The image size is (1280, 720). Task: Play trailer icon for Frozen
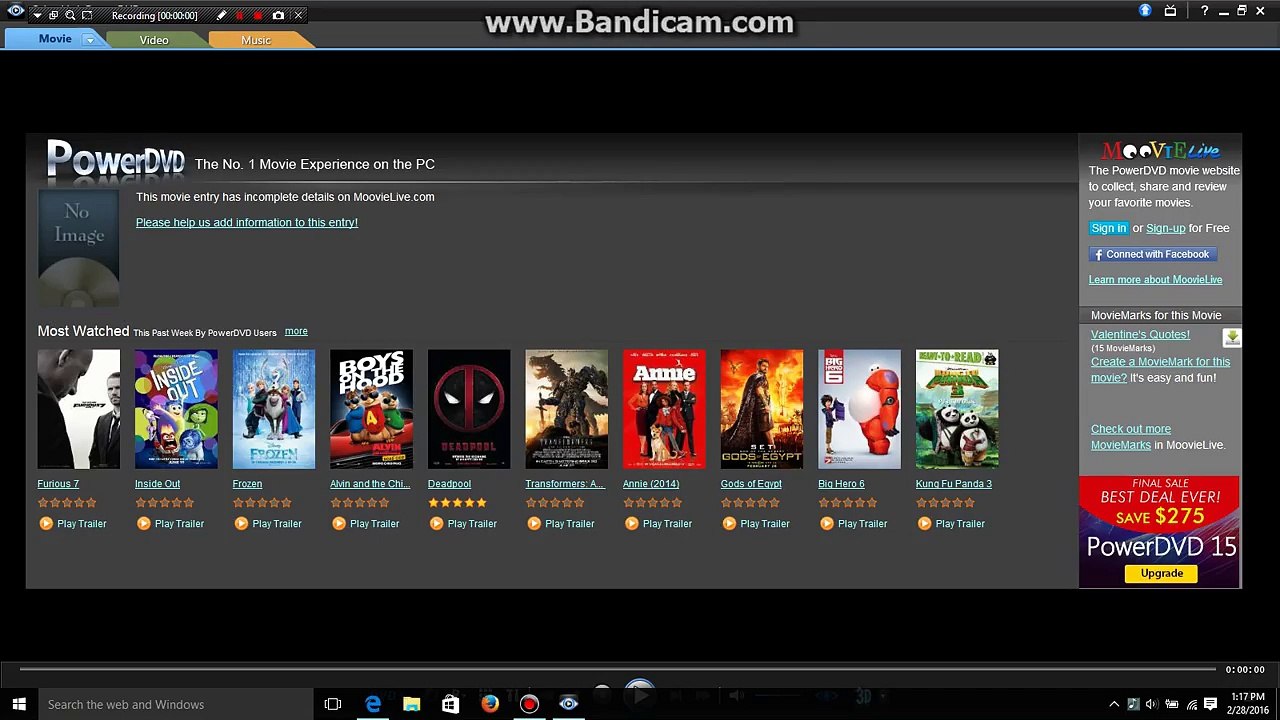240,523
